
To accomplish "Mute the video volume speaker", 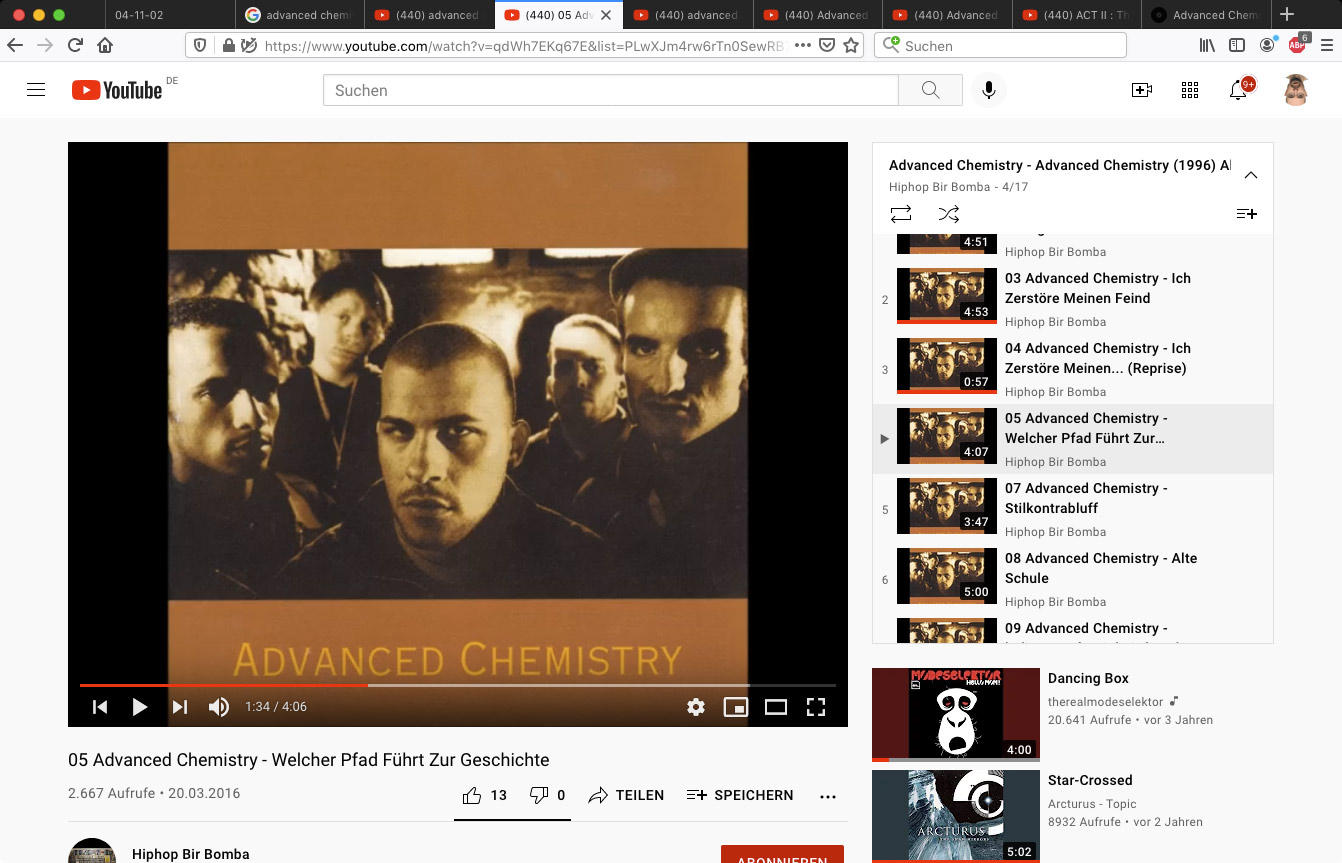I will 219,707.
